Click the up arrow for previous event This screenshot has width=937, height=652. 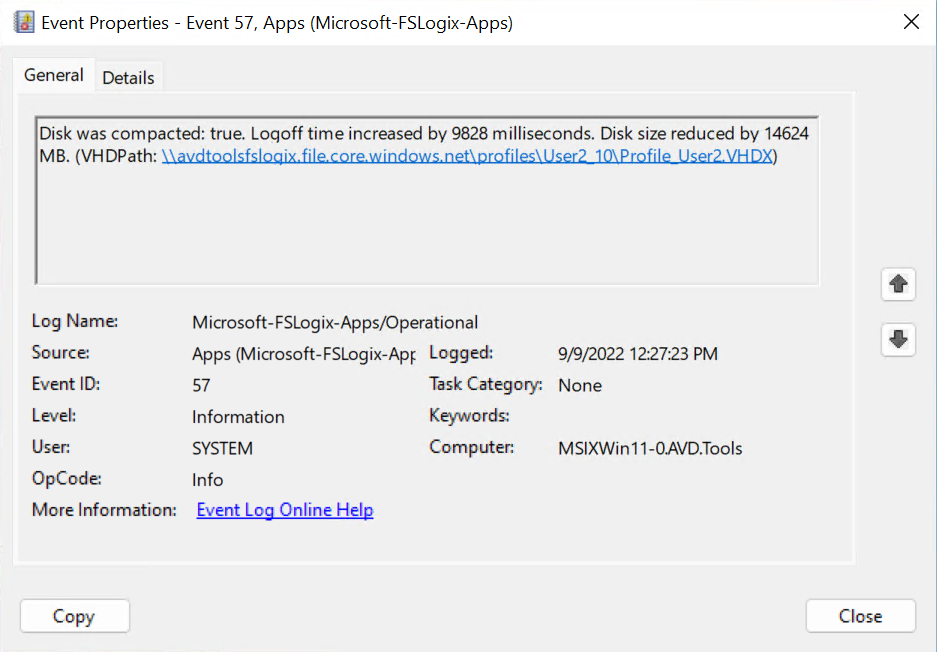(x=898, y=285)
